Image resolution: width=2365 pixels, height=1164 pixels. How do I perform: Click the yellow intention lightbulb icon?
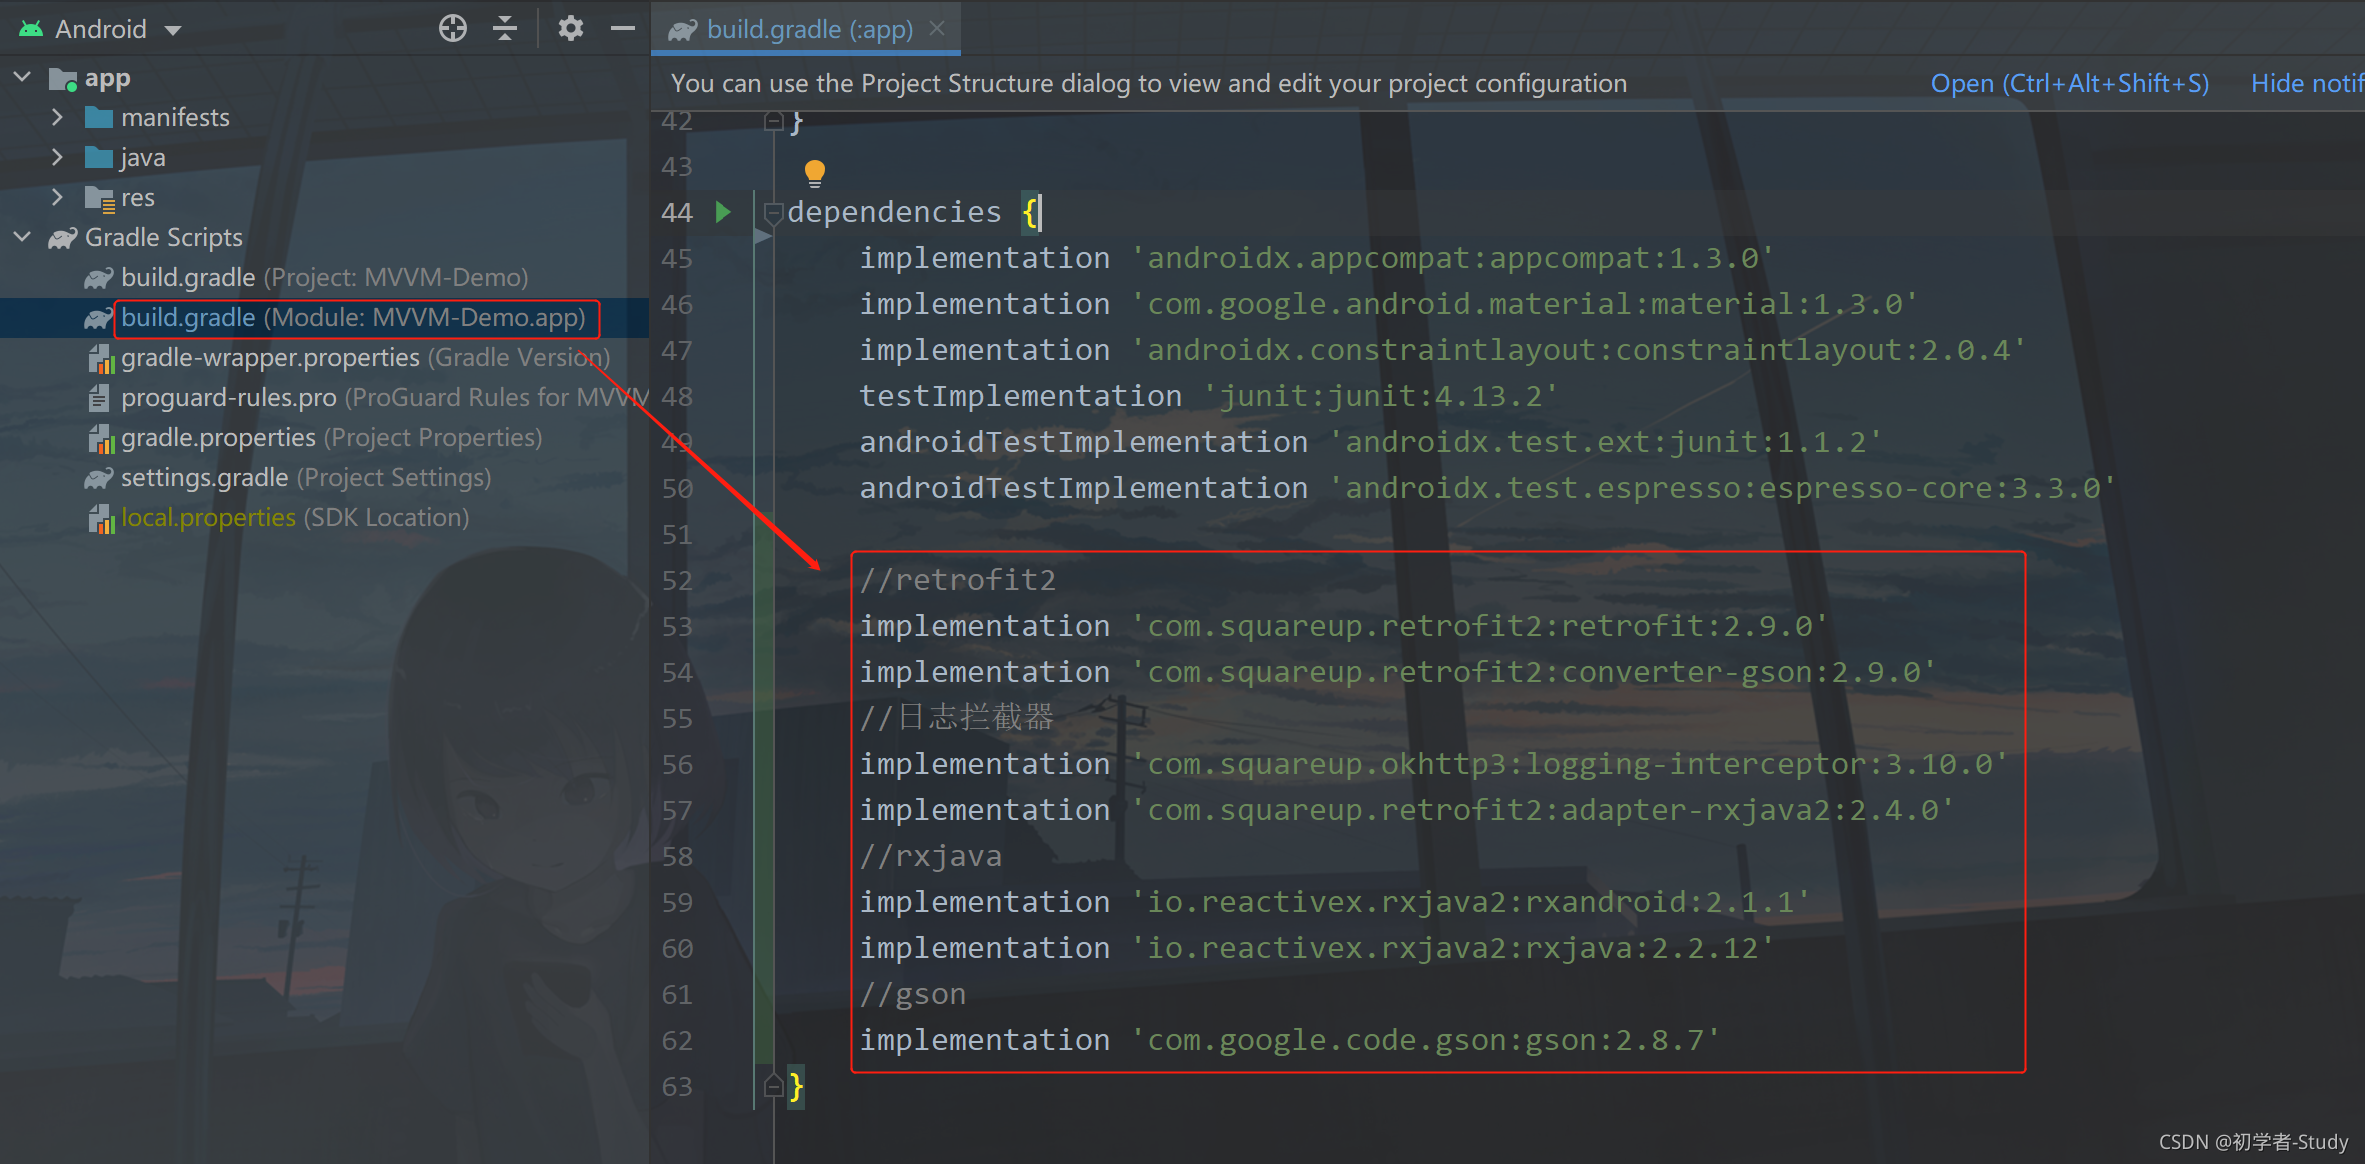(815, 173)
